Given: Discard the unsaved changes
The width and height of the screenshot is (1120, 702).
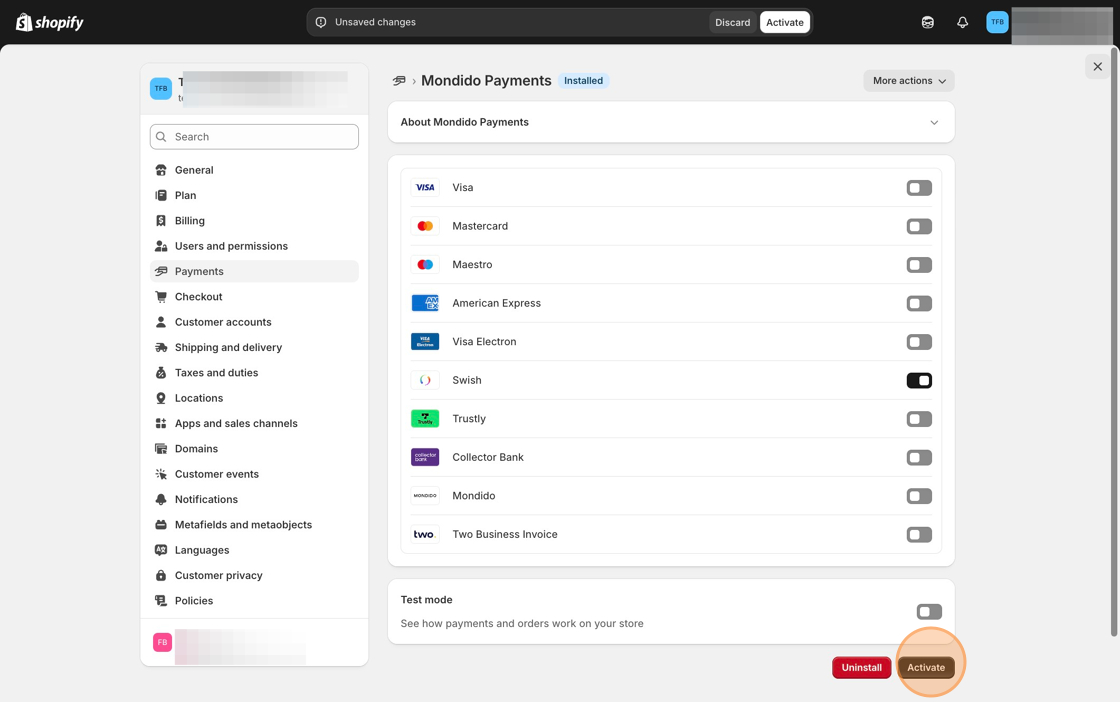Looking at the screenshot, I should pyautogui.click(x=732, y=22).
